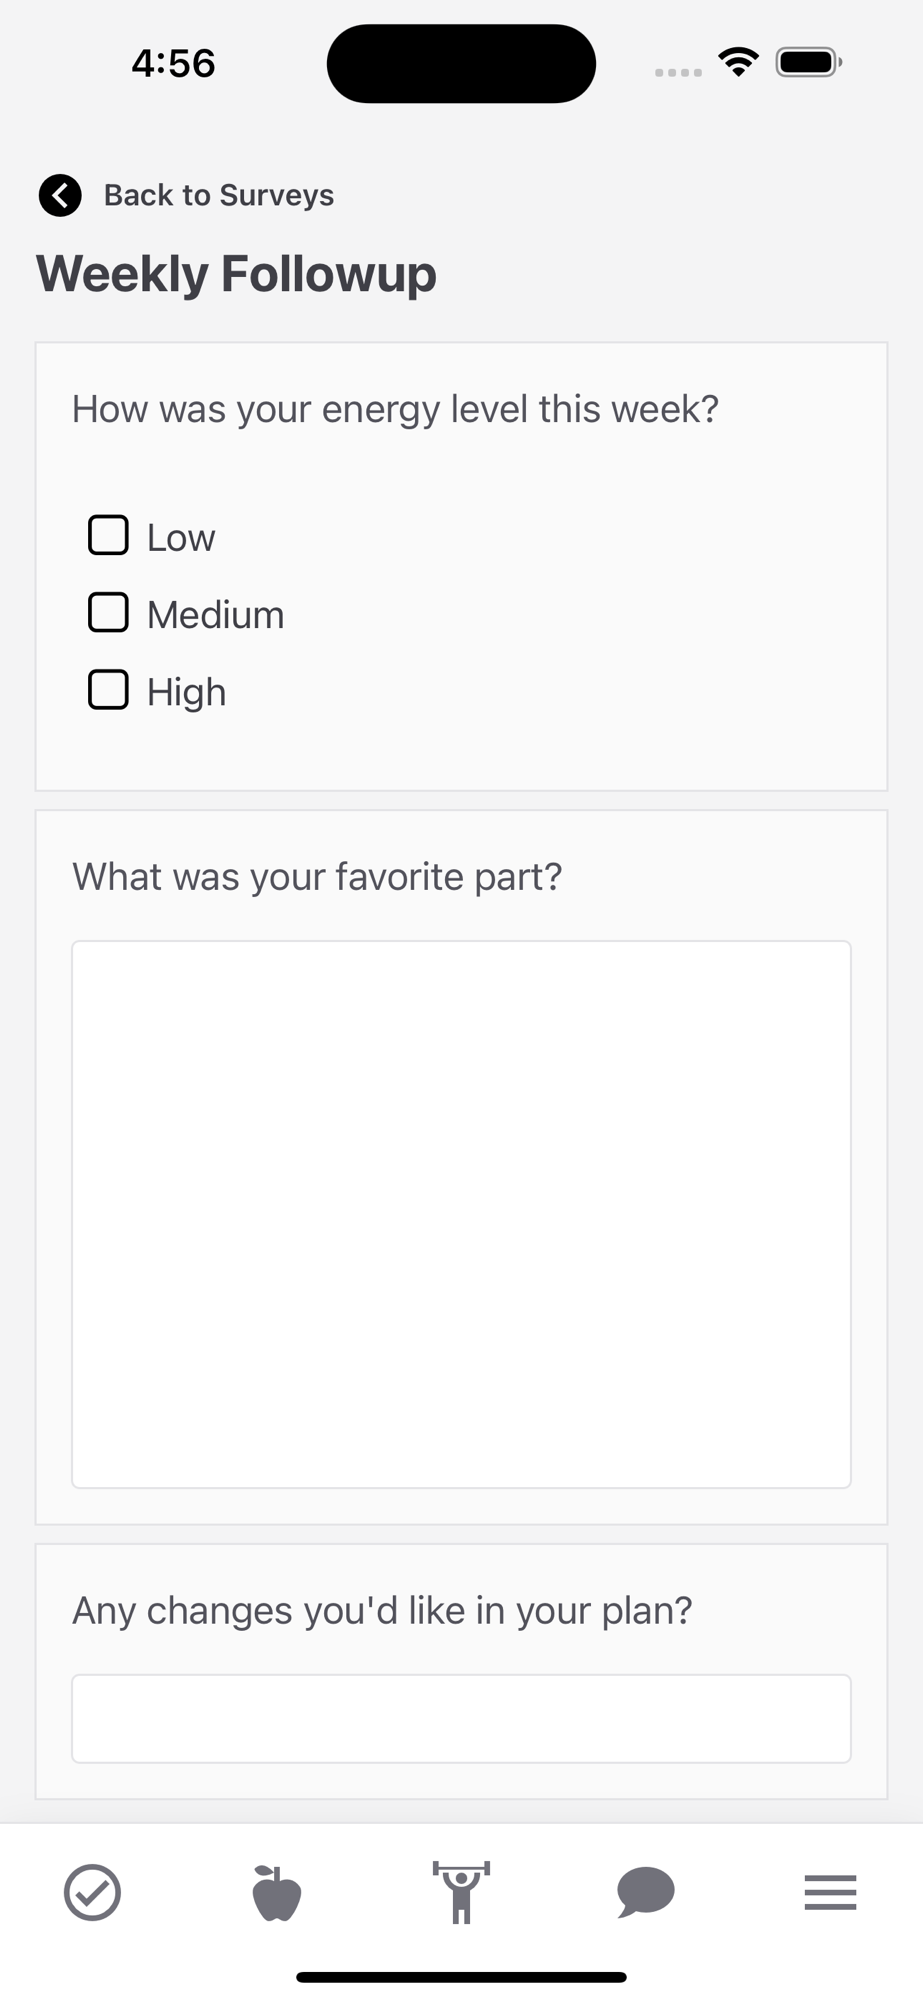Tap the 4:56 status bar clock

click(173, 64)
